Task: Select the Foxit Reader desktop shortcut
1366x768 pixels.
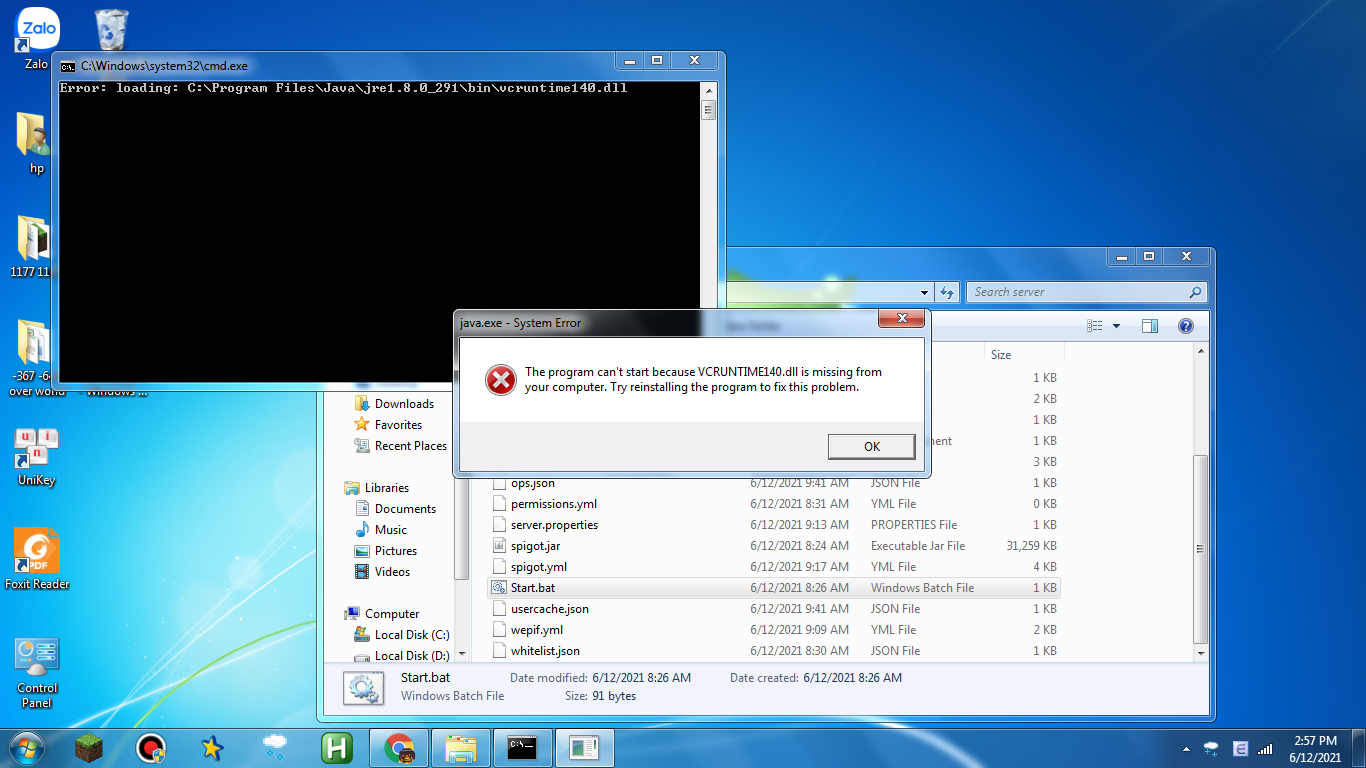Action: (x=37, y=560)
